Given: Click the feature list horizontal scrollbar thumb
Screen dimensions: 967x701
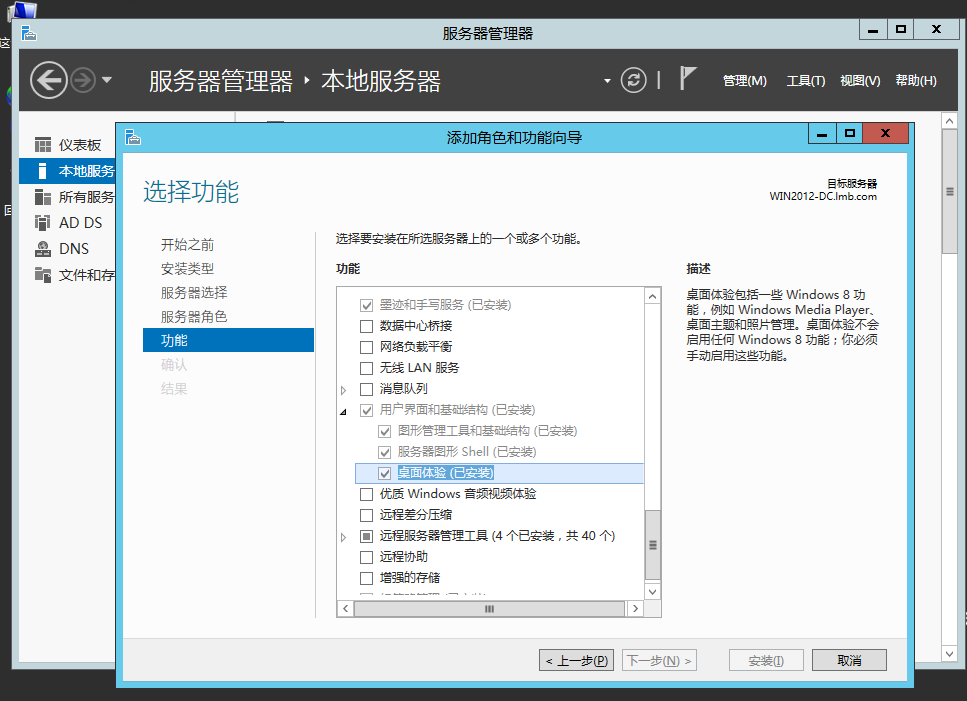Looking at the screenshot, I should coord(489,609).
